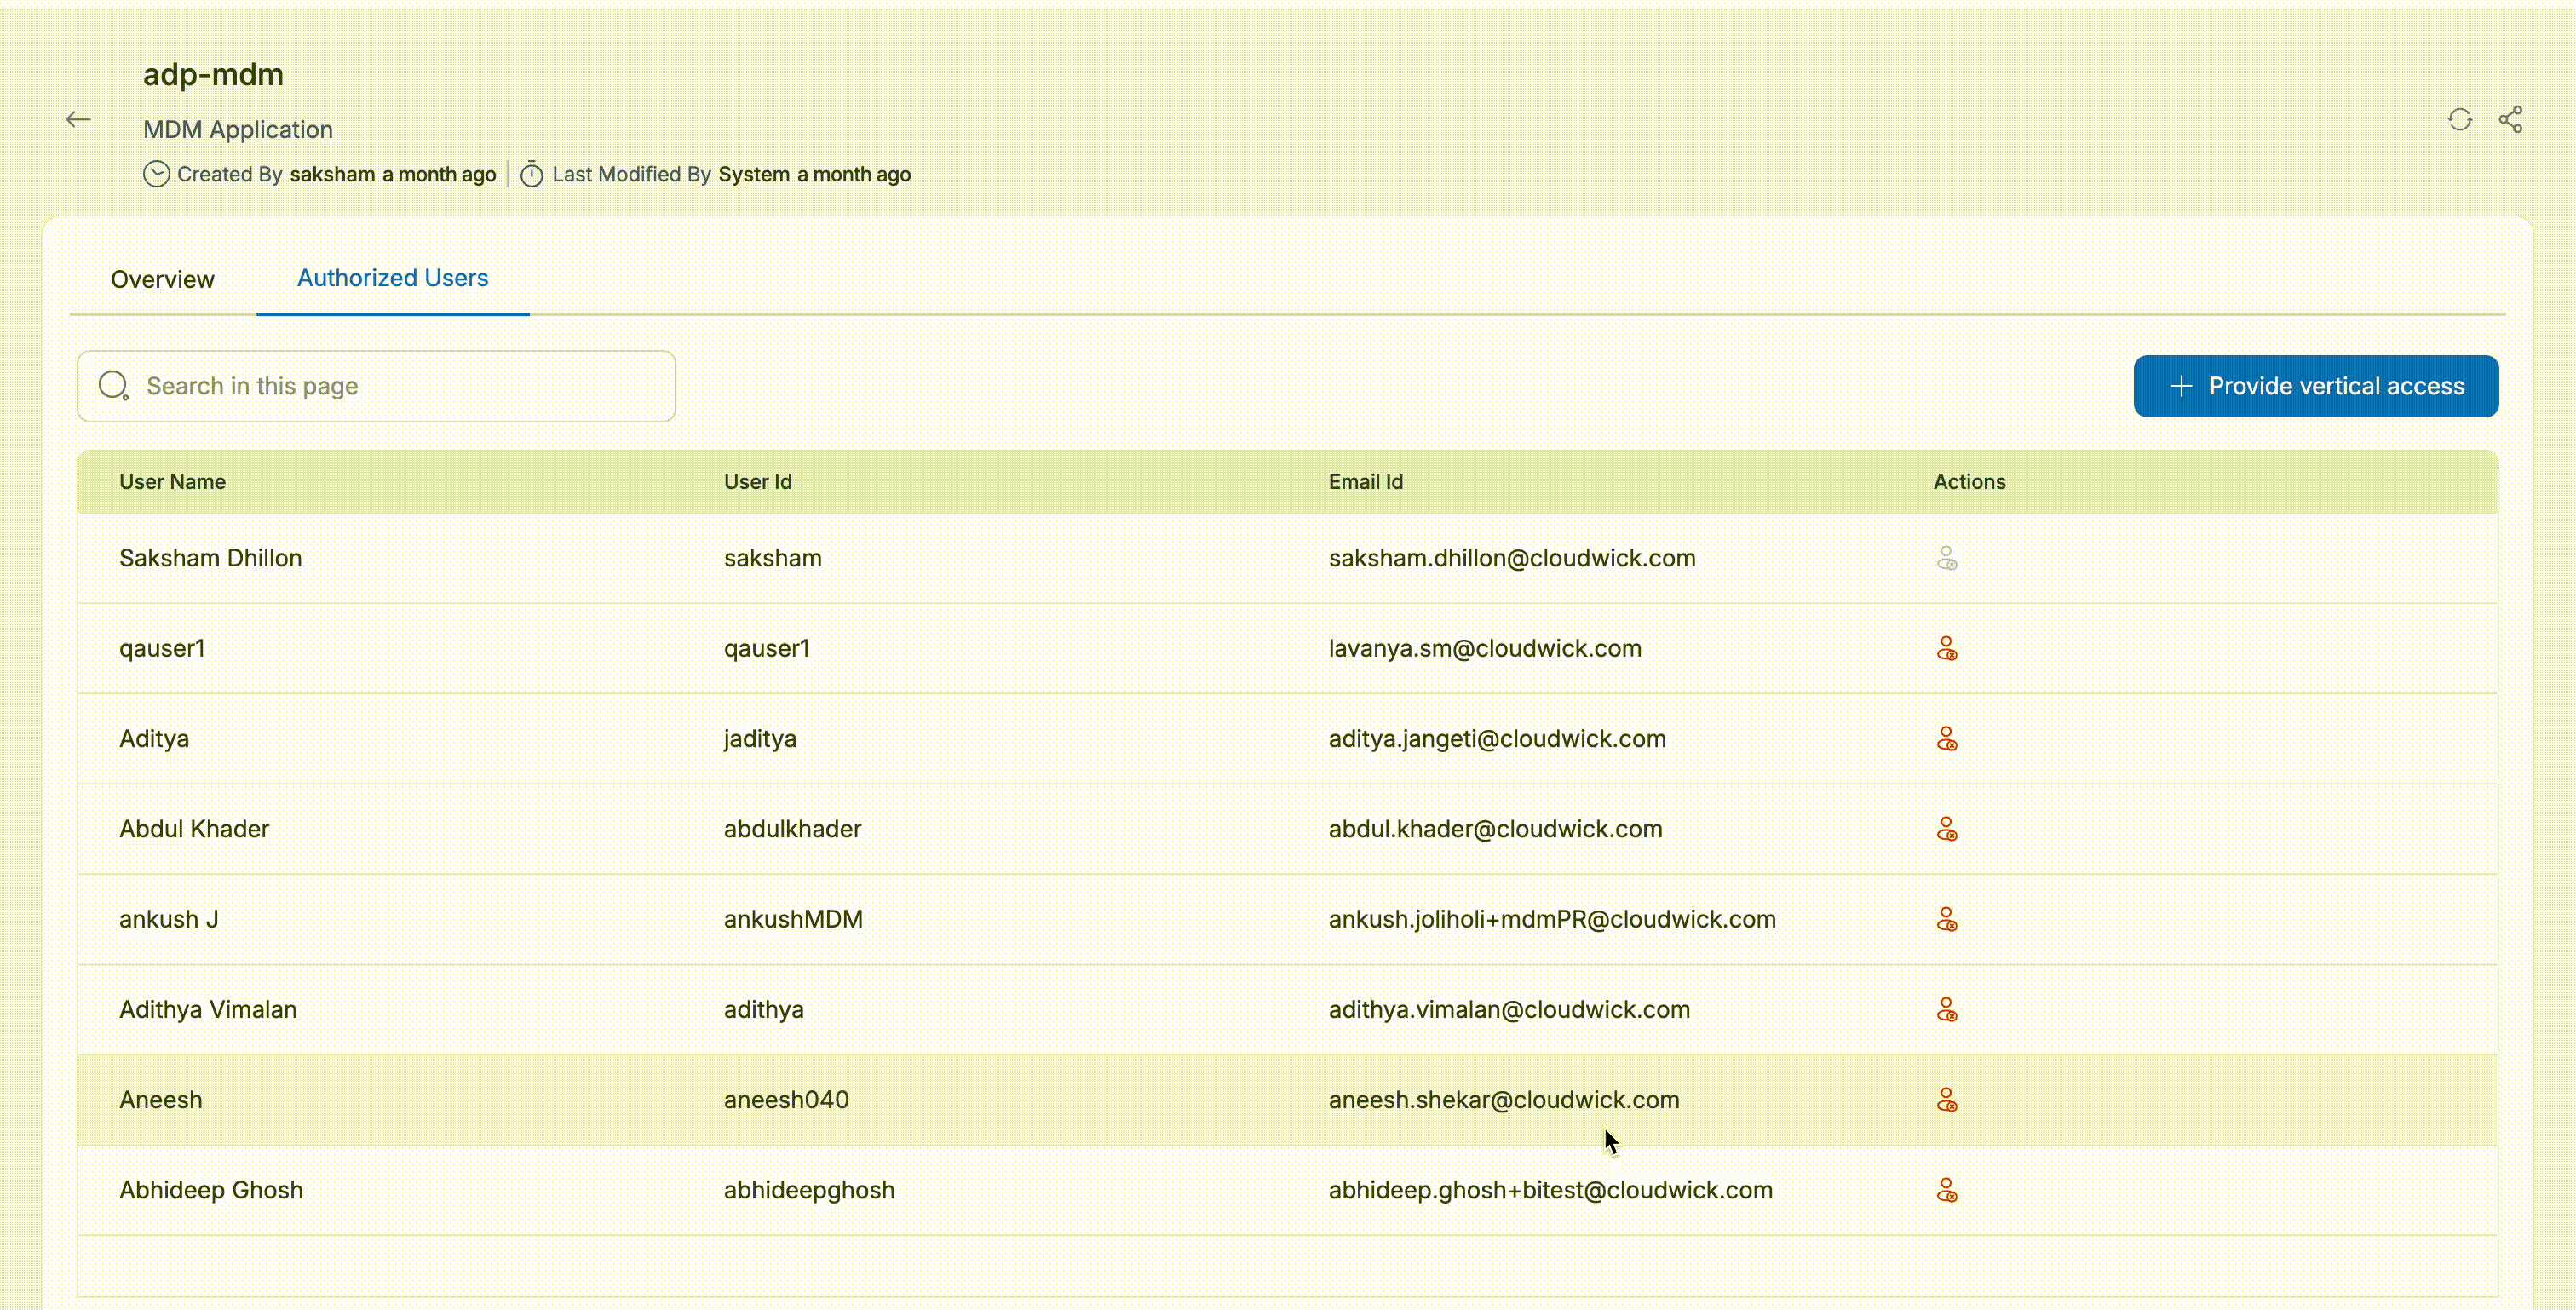The height and width of the screenshot is (1310, 2576).
Task: Click the share icon
Action: tap(2510, 120)
